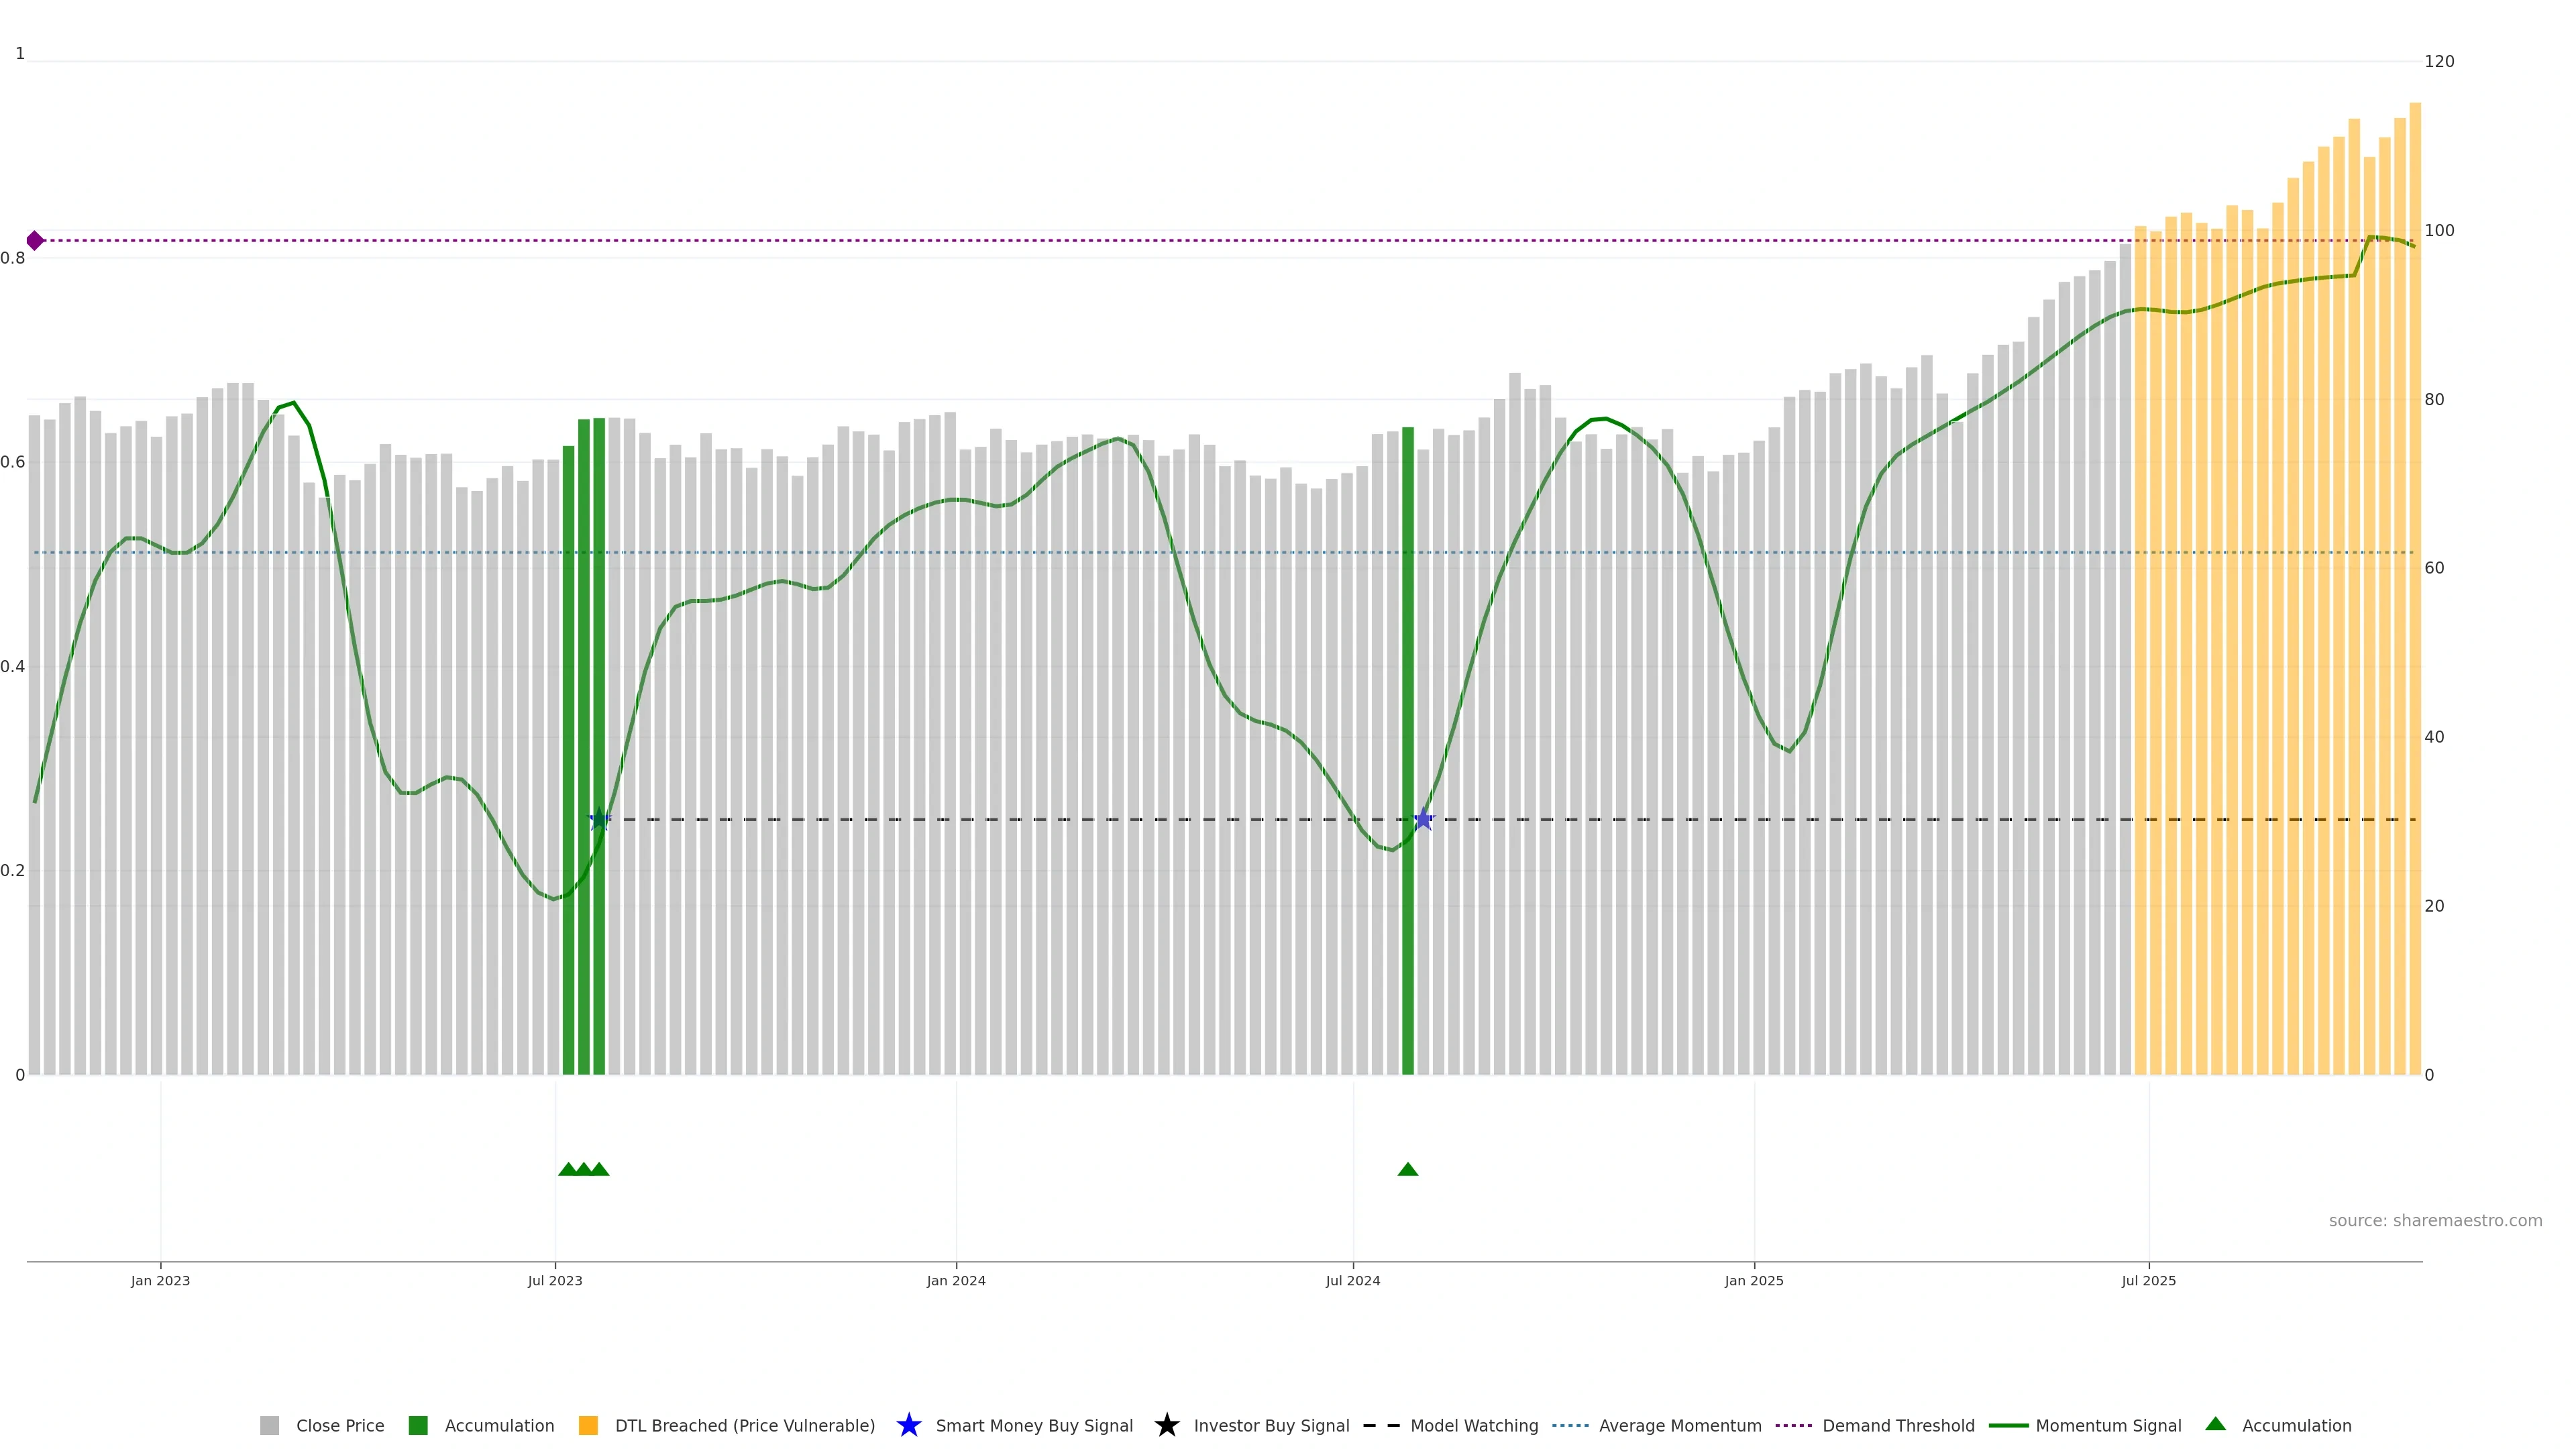
Task: Click blue star marker near July 2024
Action: [1423, 820]
